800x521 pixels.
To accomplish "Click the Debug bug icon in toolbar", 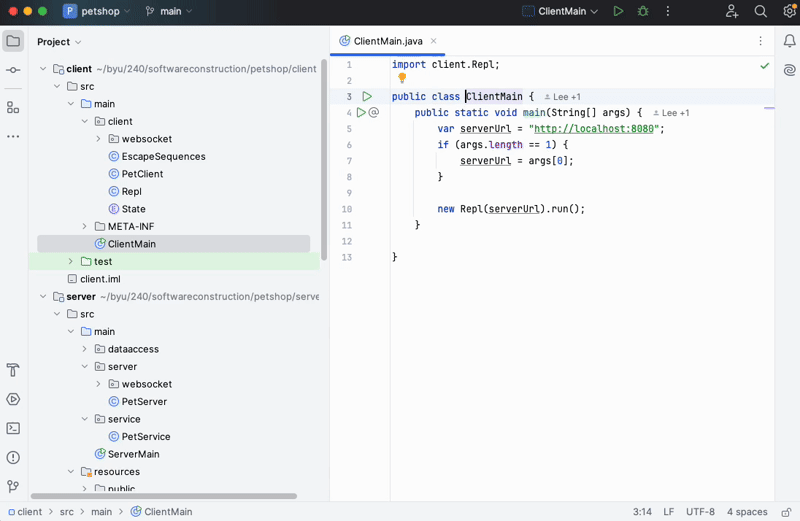I will pyautogui.click(x=643, y=11).
